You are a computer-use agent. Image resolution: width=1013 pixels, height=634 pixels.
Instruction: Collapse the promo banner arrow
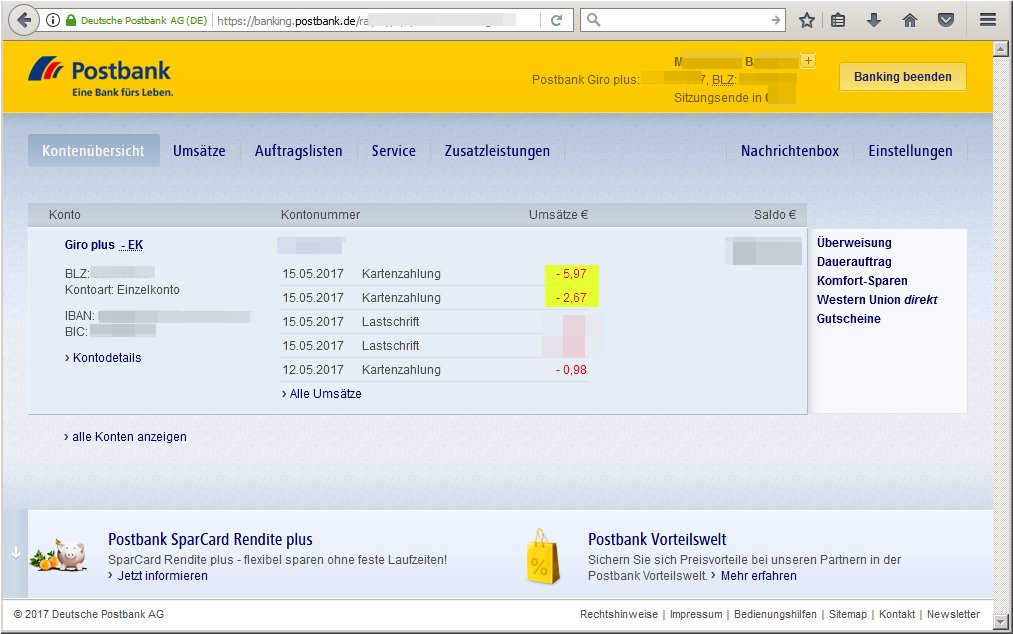(x=16, y=553)
